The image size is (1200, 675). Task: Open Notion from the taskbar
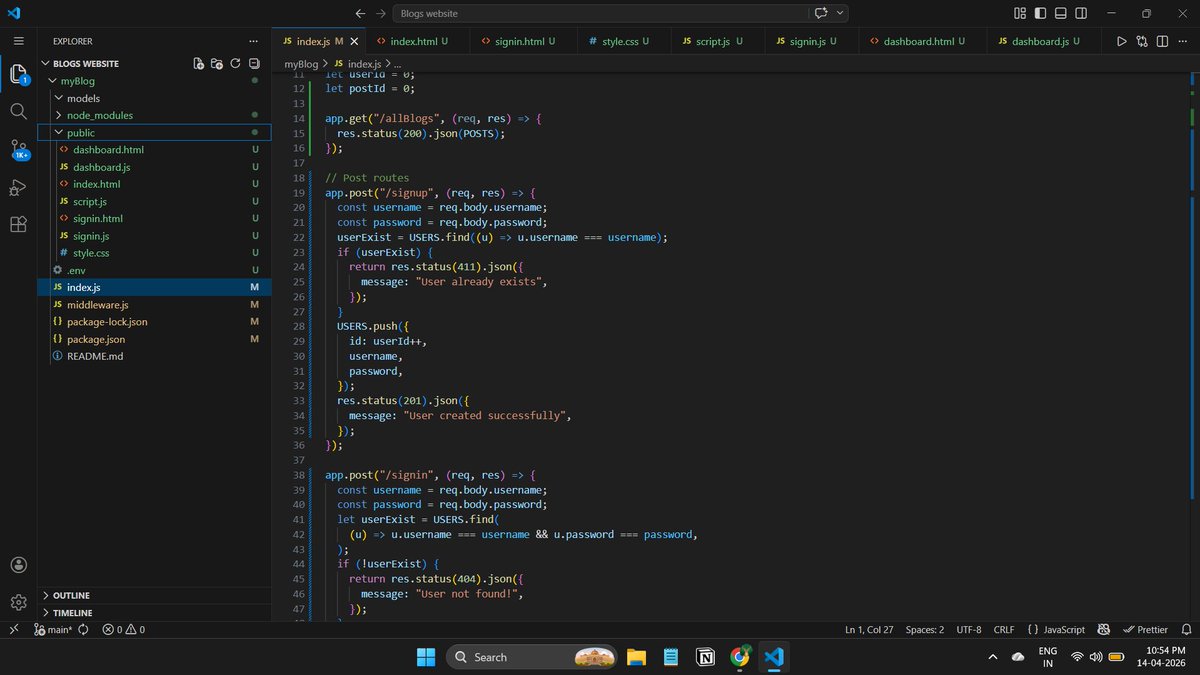[x=705, y=657]
